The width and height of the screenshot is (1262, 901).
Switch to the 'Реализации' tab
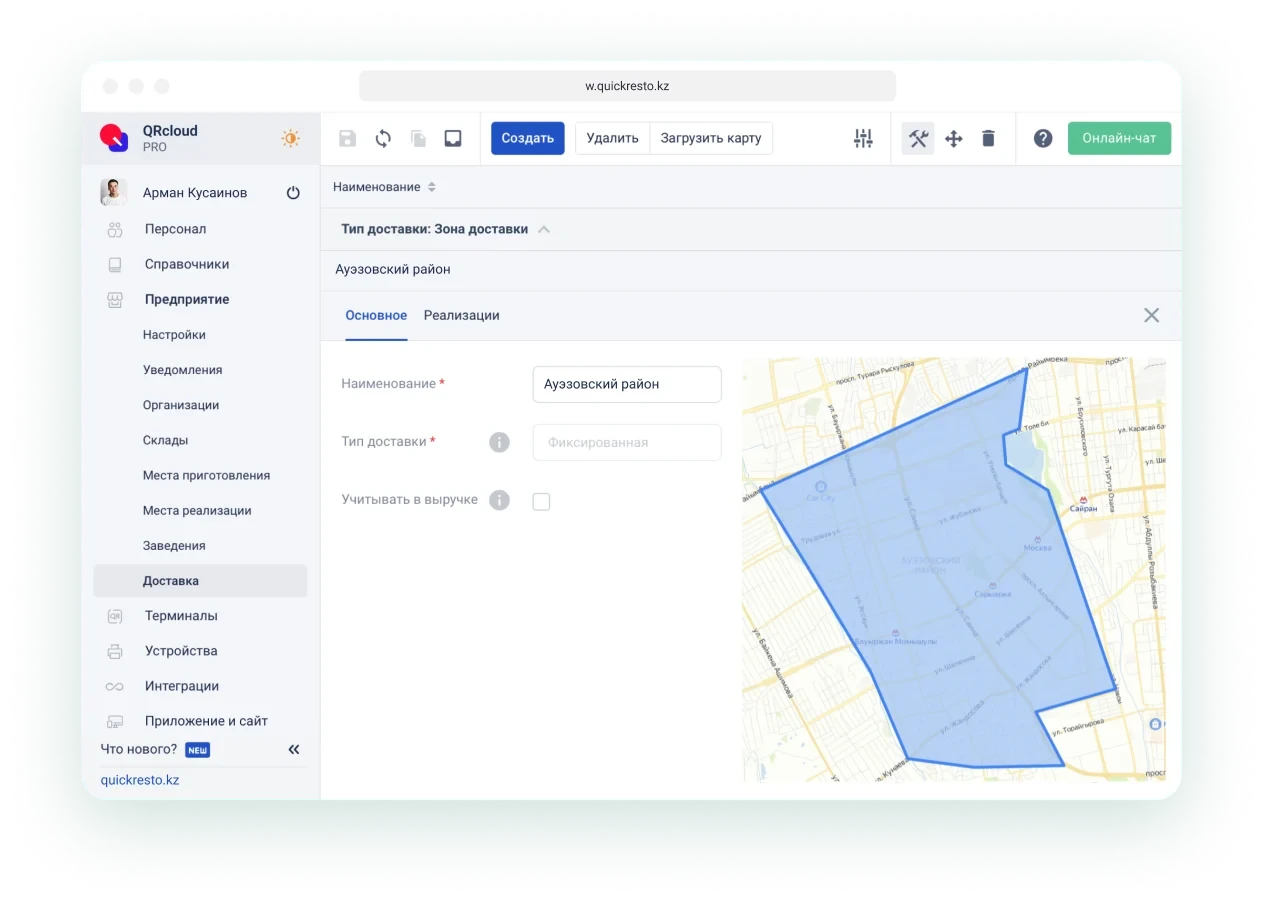click(461, 315)
